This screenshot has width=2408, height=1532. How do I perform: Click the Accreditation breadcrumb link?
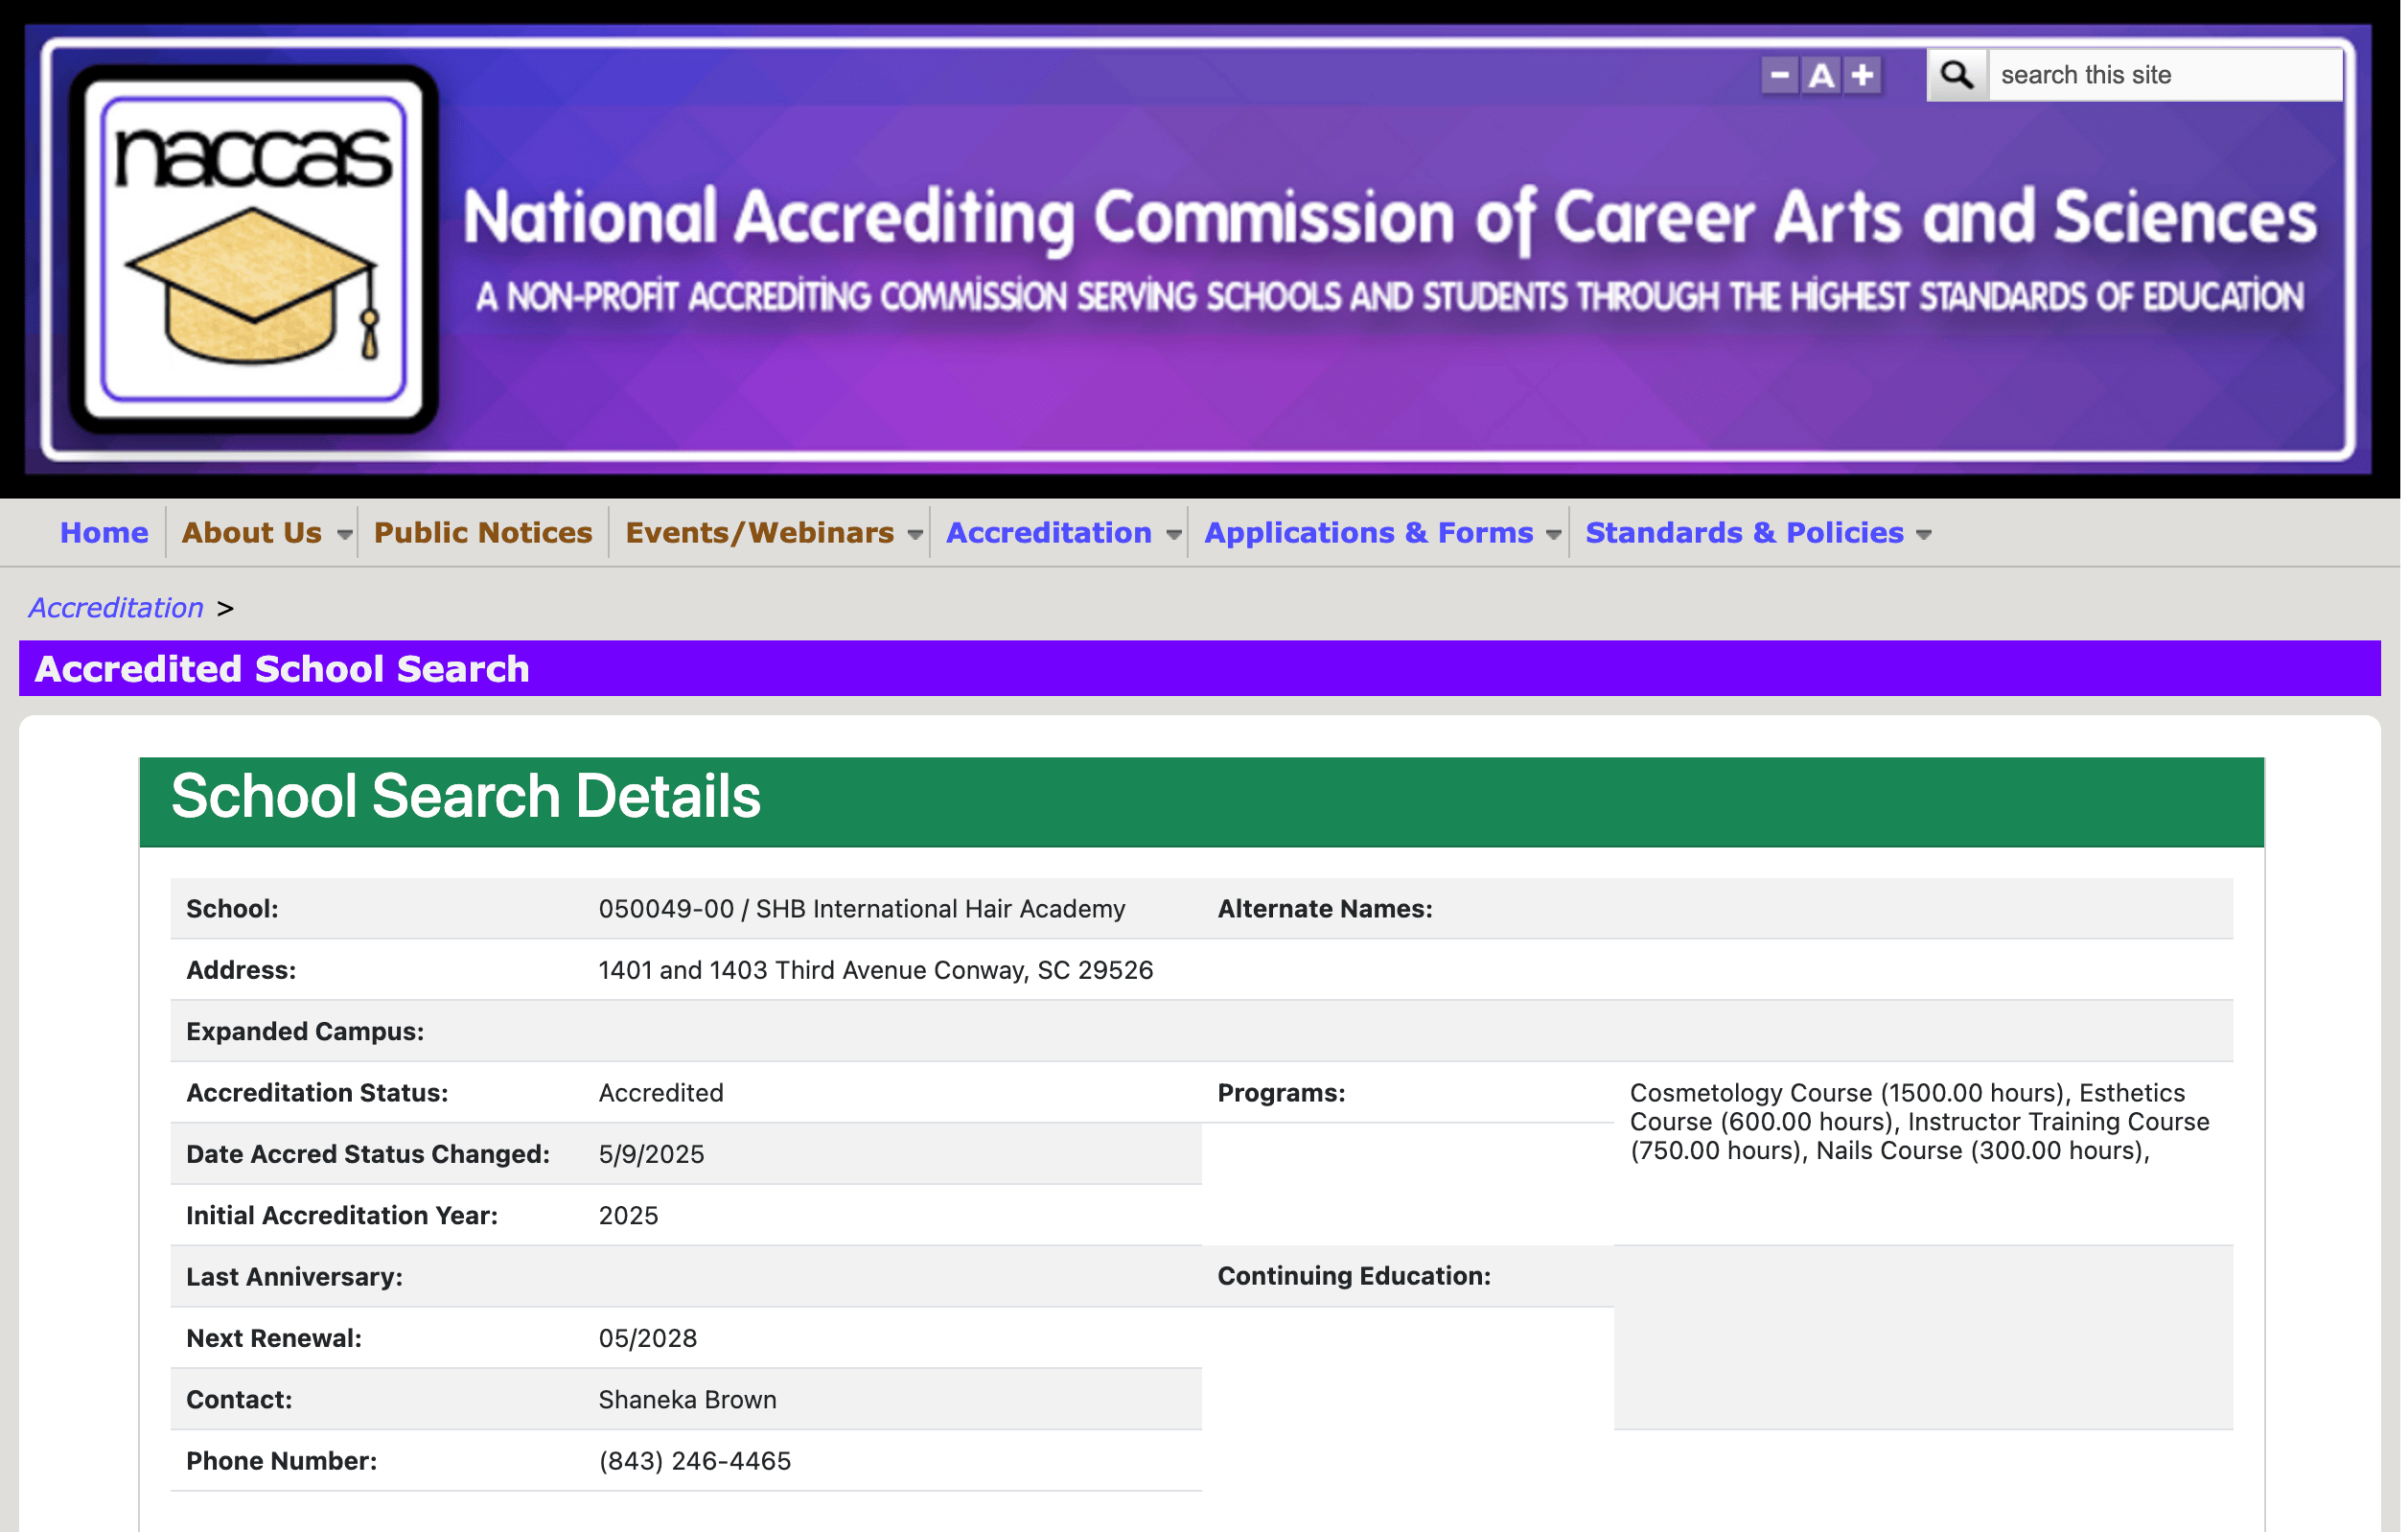pyautogui.click(x=116, y=608)
